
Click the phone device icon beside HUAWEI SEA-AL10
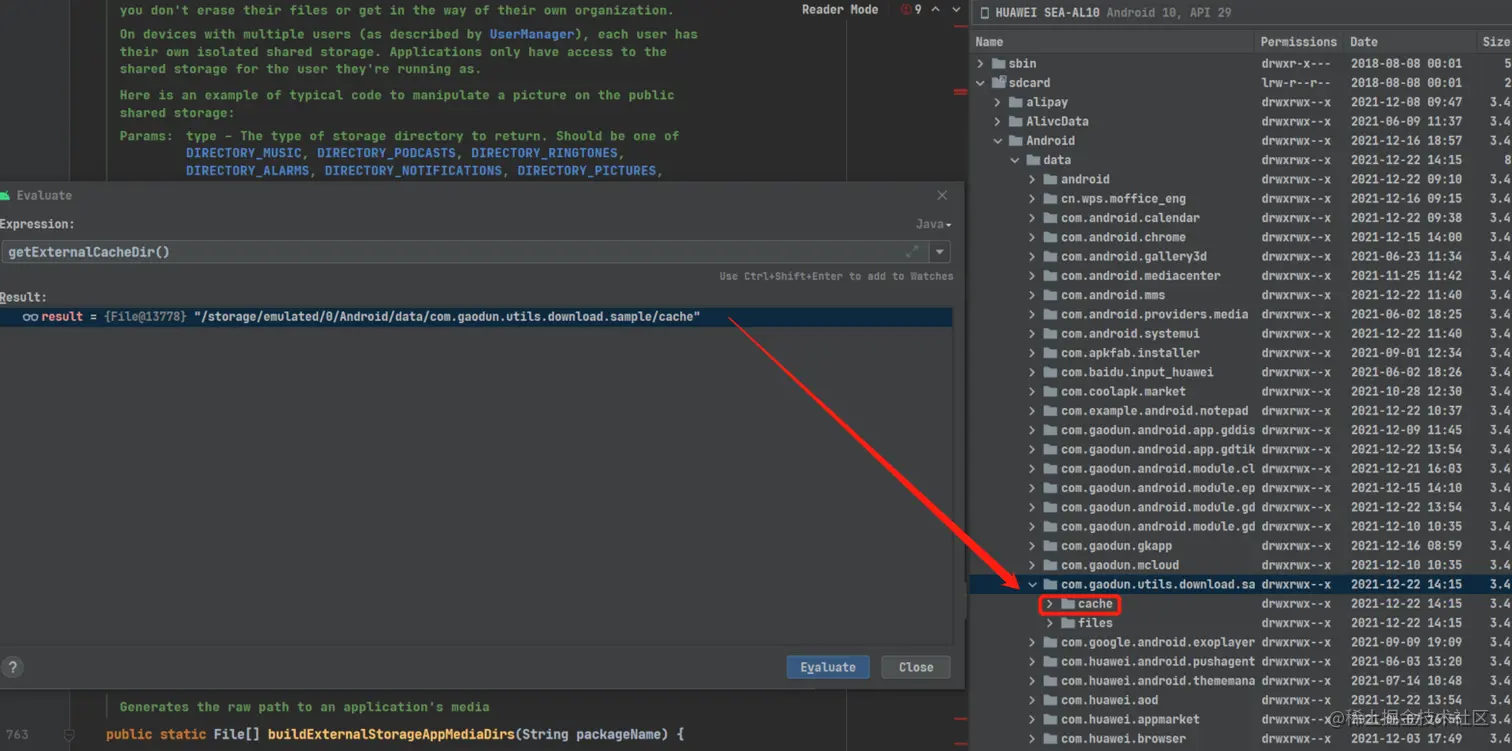pos(985,13)
